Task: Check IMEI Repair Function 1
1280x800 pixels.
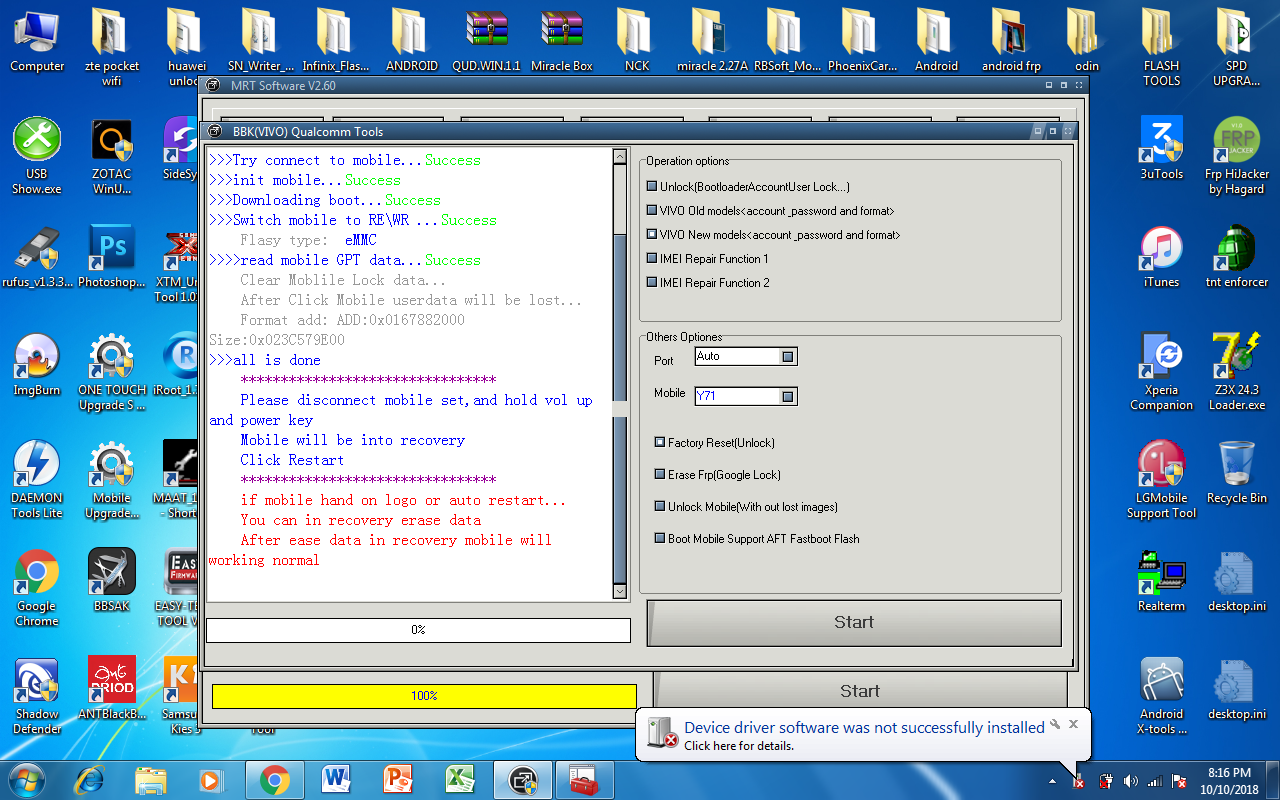Action: point(652,259)
